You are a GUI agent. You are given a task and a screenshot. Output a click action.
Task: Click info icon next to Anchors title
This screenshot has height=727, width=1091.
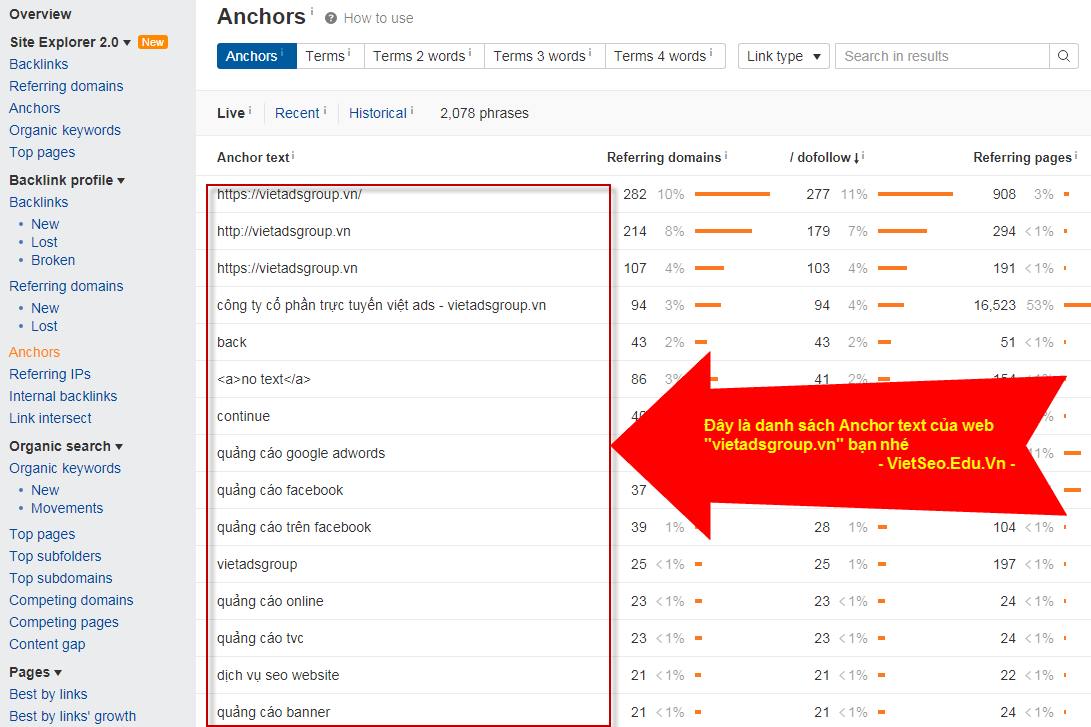point(311,11)
